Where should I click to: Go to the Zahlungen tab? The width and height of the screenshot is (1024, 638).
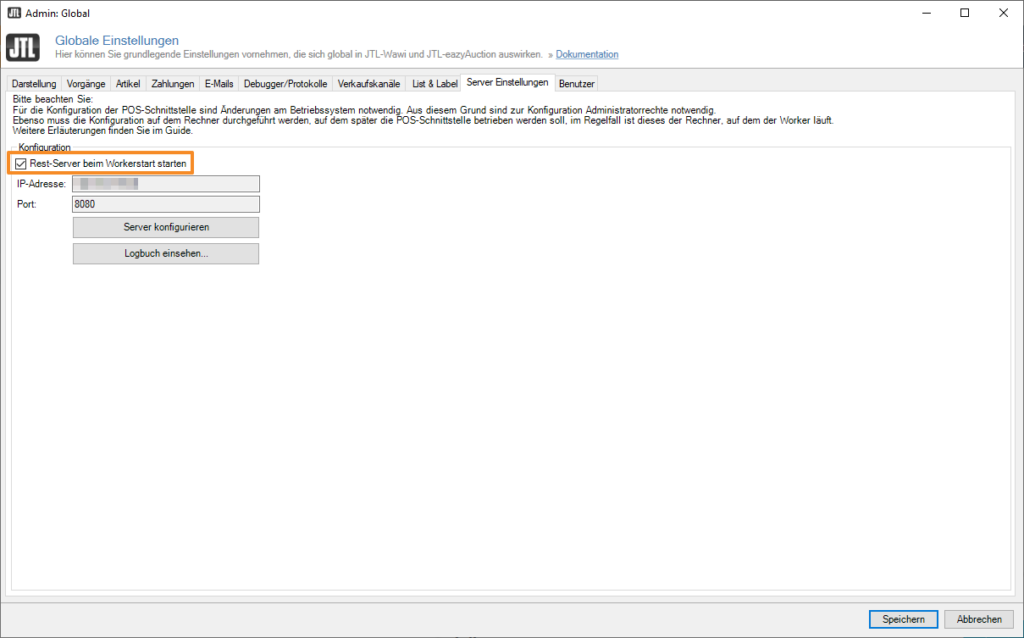pyautogui.click(x=173, y=84)
